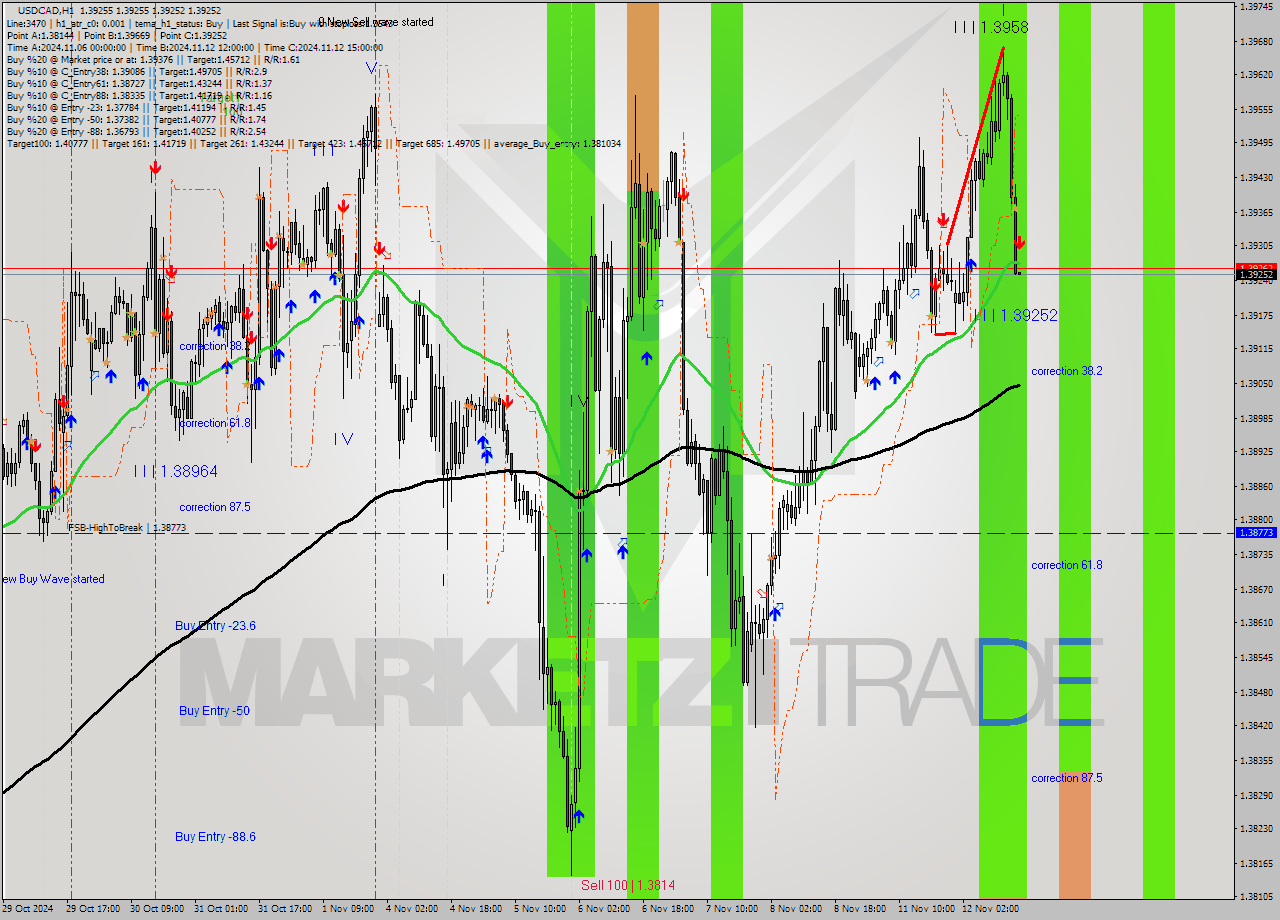Click the 'ew Buy Wave started' label

pos(52,579)
